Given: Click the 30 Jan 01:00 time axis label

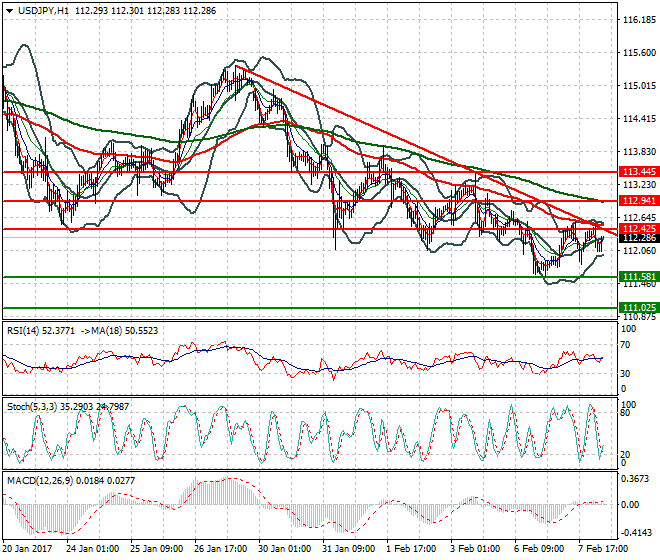Looking at the screenshot, I should 285,549.
